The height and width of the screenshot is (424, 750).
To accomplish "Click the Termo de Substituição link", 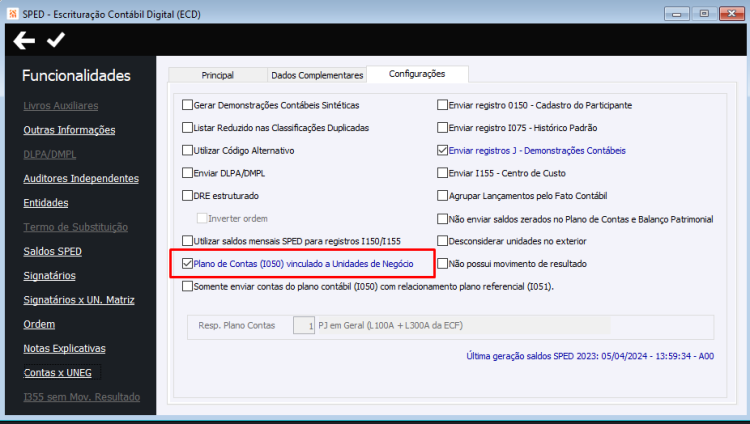I will tap(76, 227).
